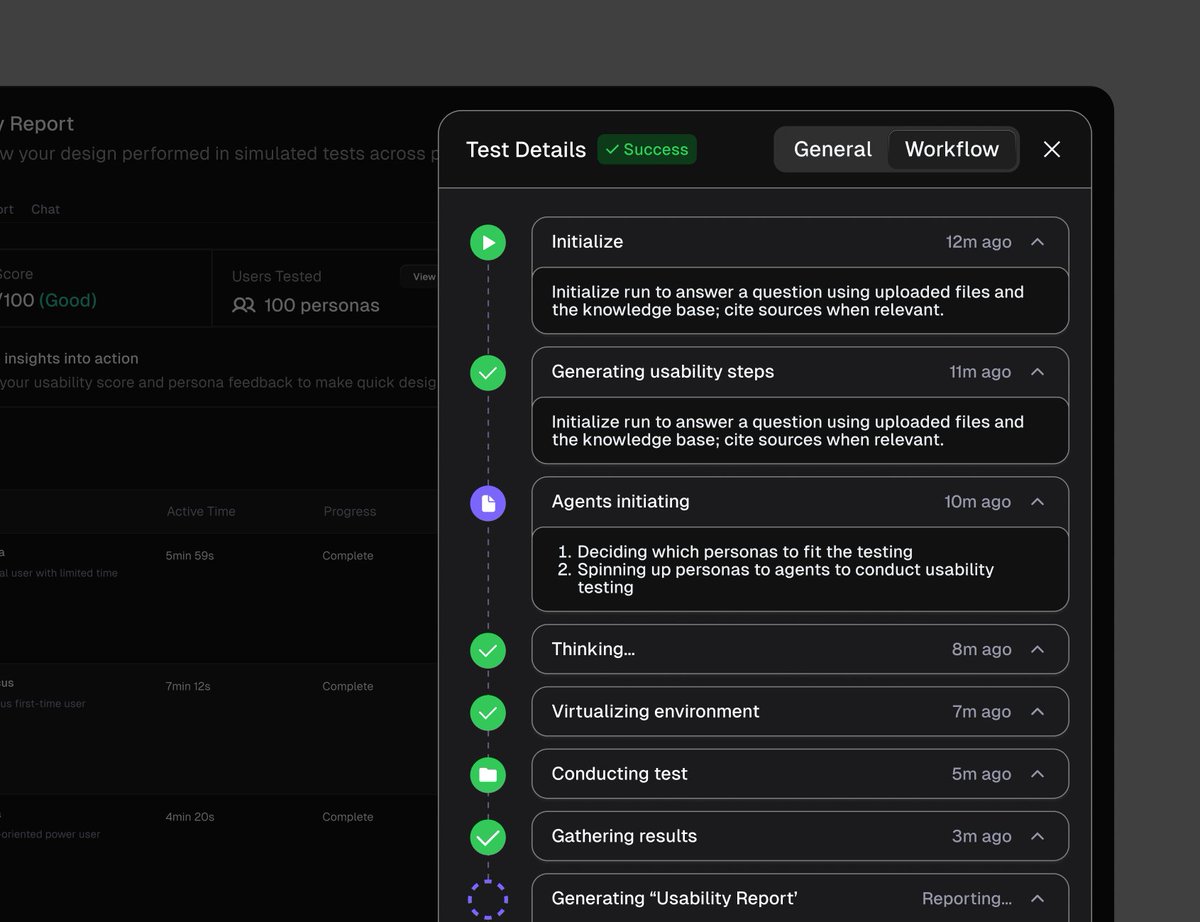Click the personas icon beside 100 personas
The height and width of the screenshot is (922, 1200).
click(243, 305)
